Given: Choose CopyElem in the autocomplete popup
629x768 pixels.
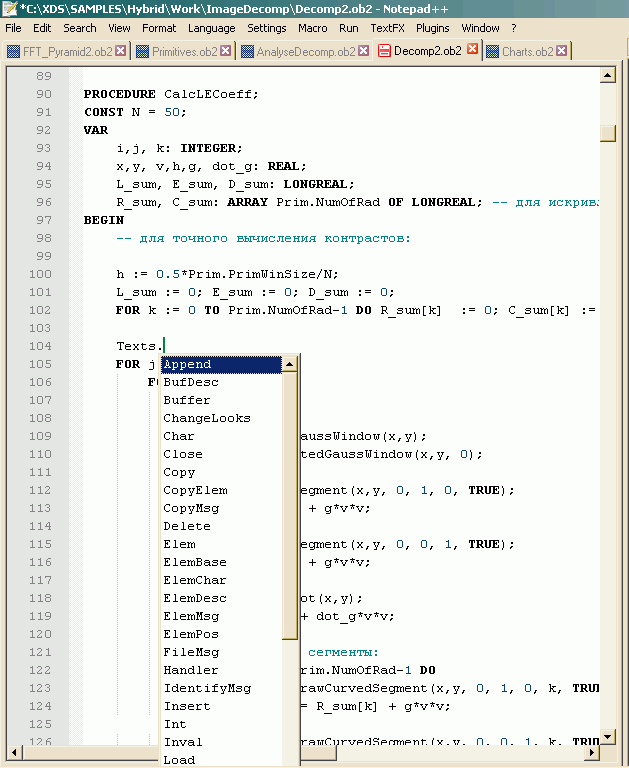Looking at the screenshot, I should tap(195, 490).
